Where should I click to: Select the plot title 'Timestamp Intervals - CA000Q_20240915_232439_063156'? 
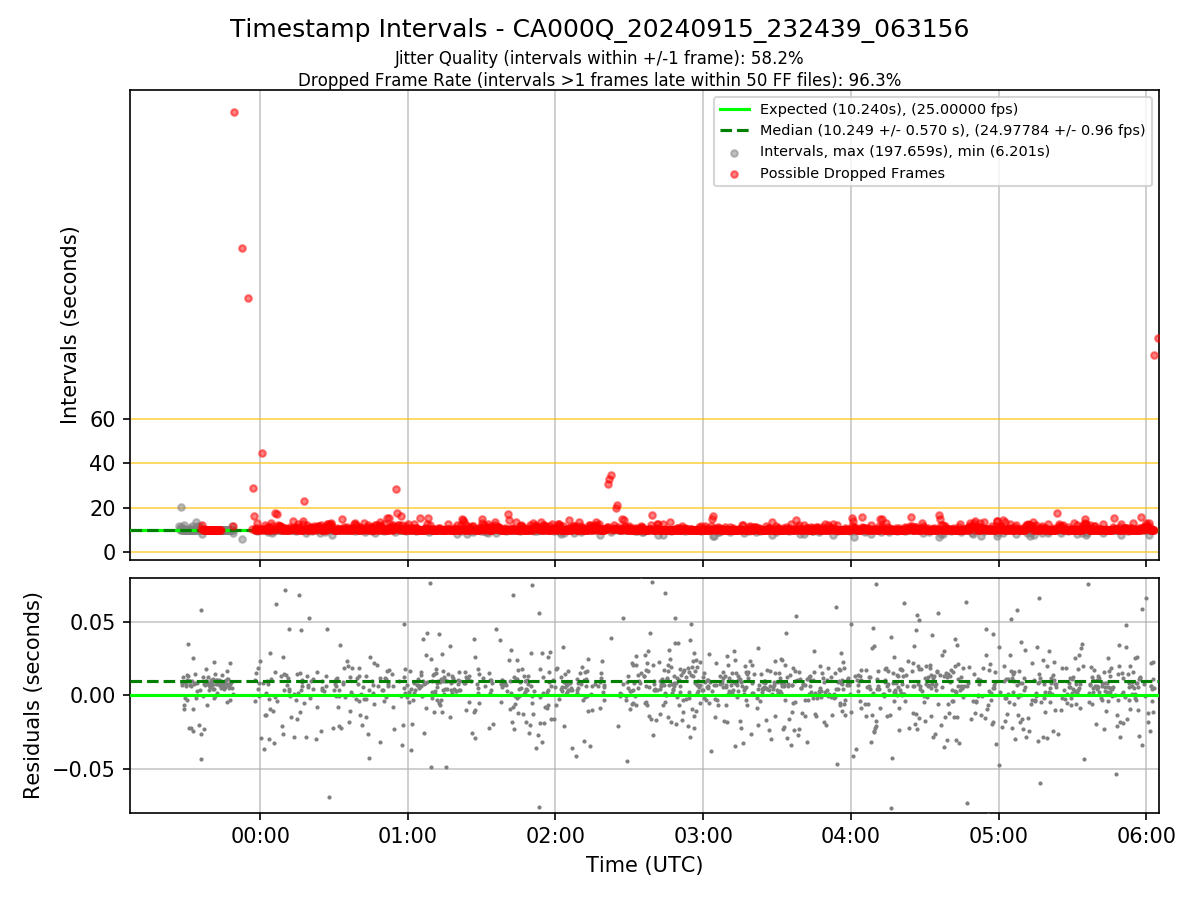click(x=599, y=29)
